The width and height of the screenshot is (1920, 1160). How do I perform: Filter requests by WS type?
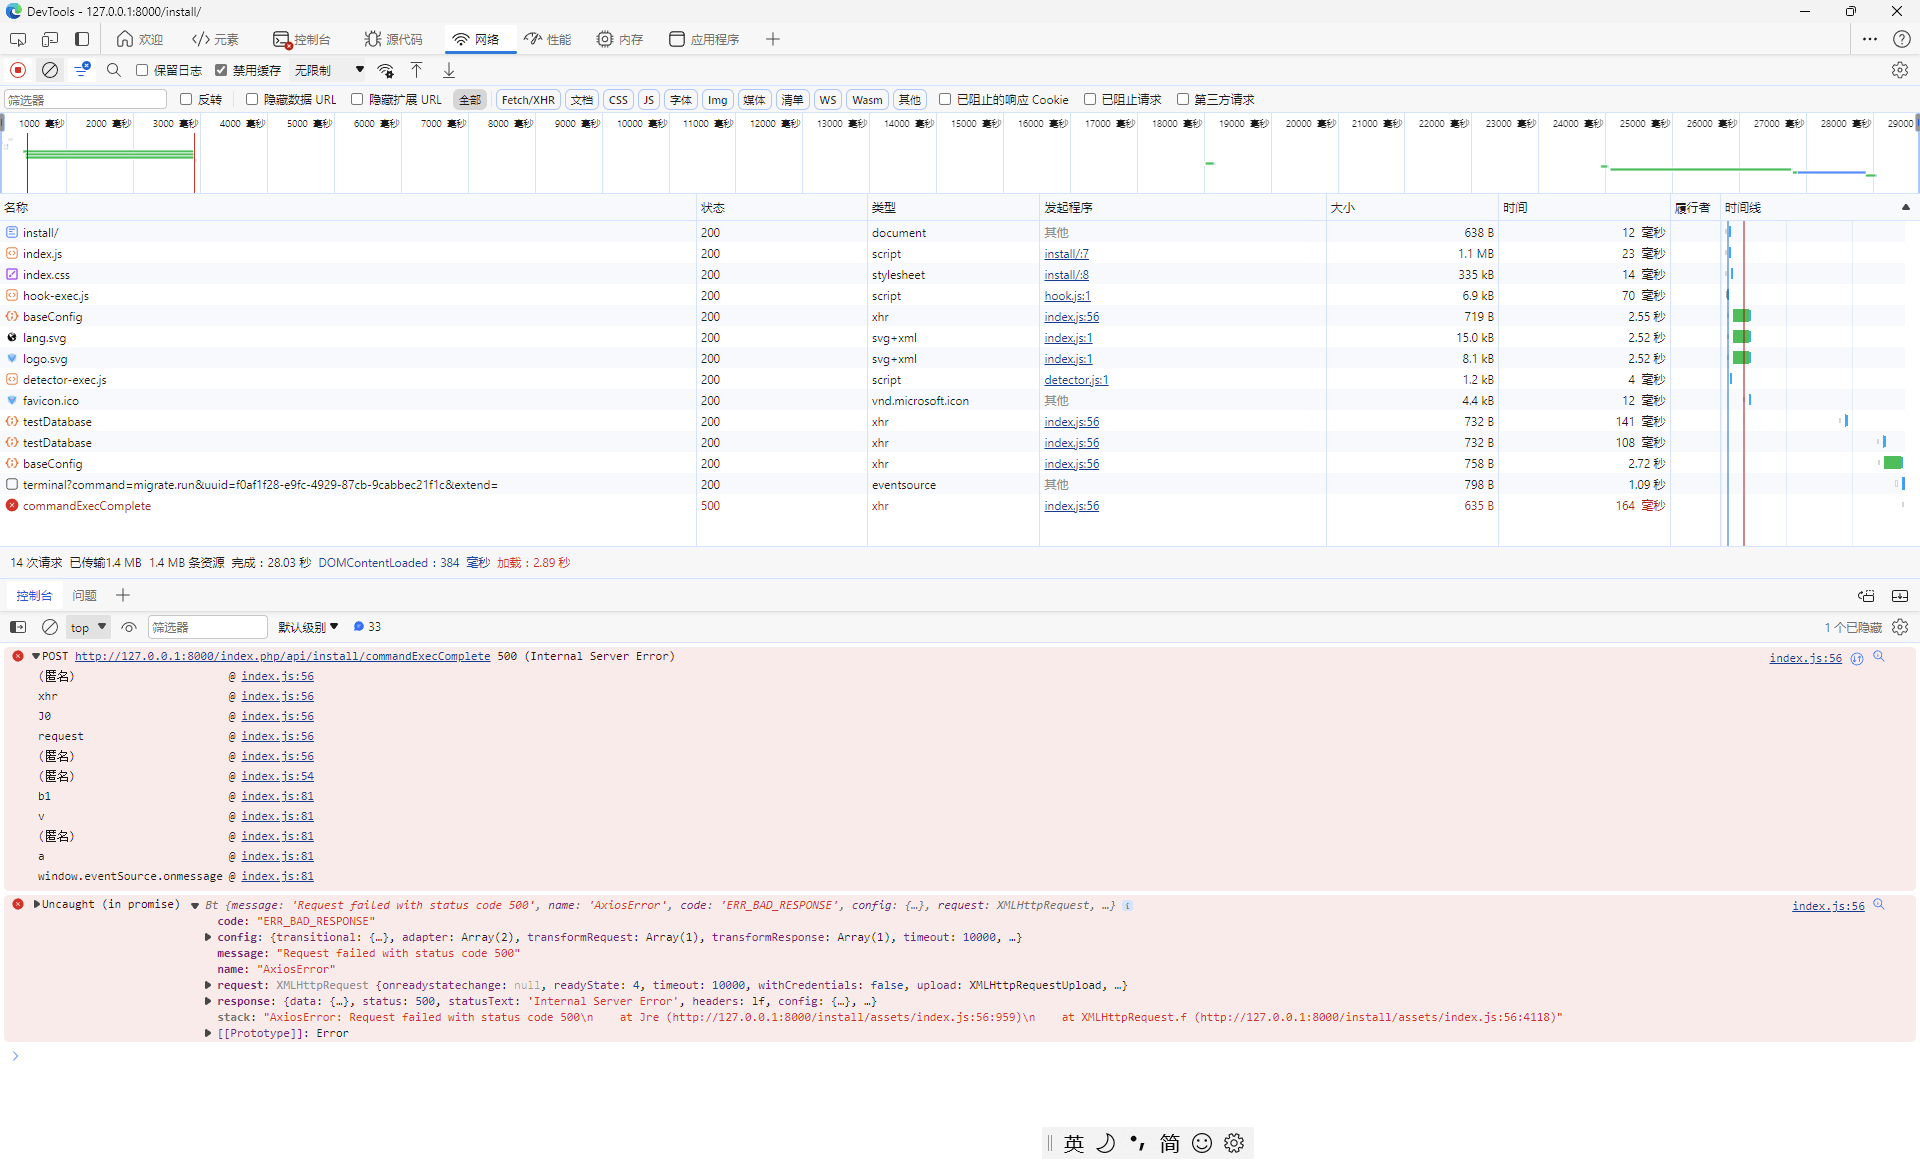pos(827,99)
